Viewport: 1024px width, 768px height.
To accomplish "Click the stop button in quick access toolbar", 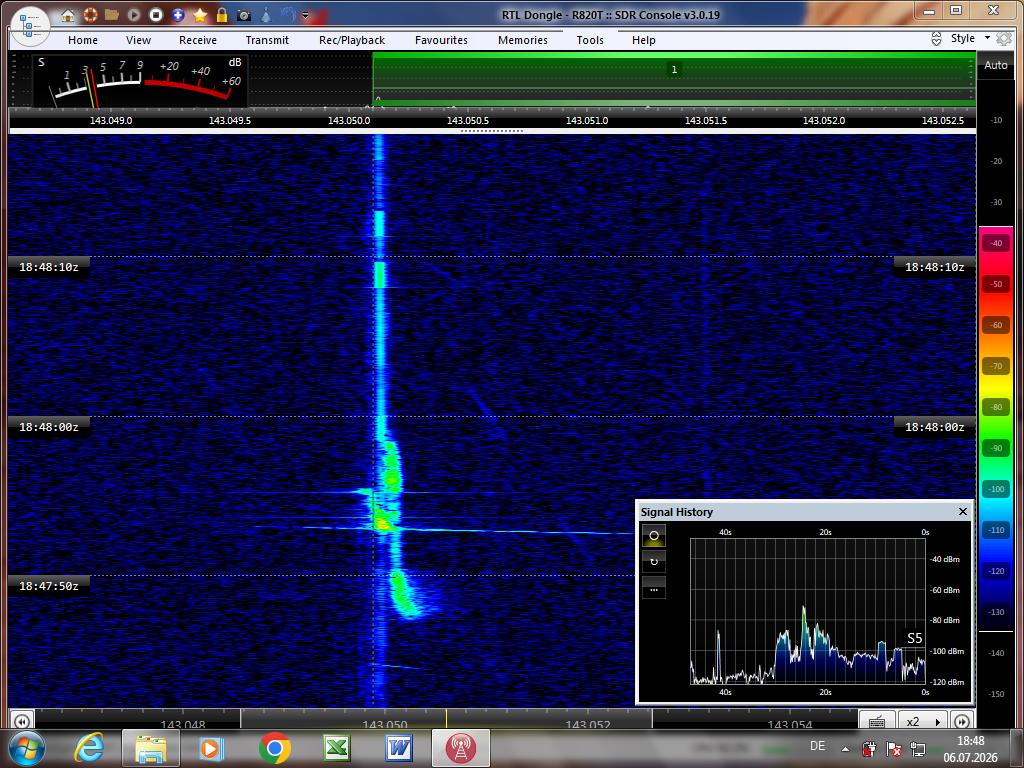I will coord(156,14).
